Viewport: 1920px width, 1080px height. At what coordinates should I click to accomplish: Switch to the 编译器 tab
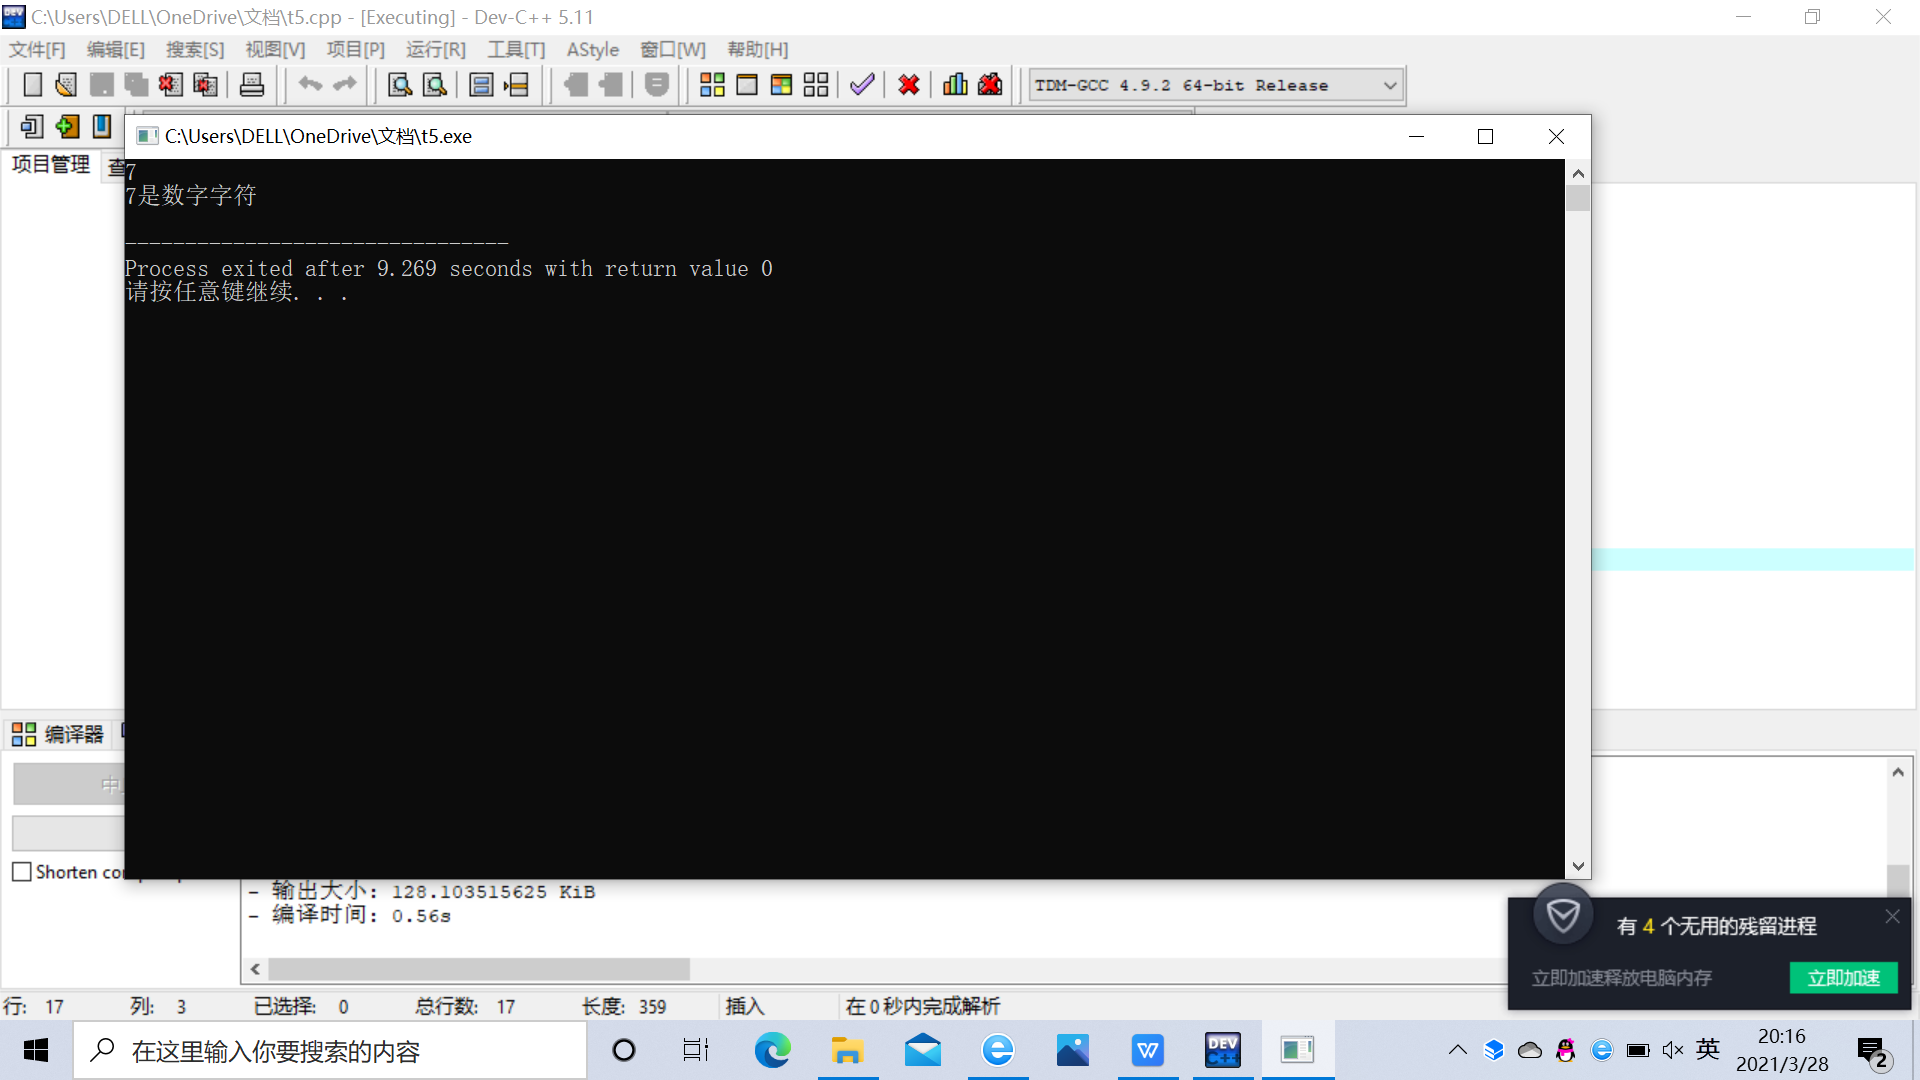point(59,734)
